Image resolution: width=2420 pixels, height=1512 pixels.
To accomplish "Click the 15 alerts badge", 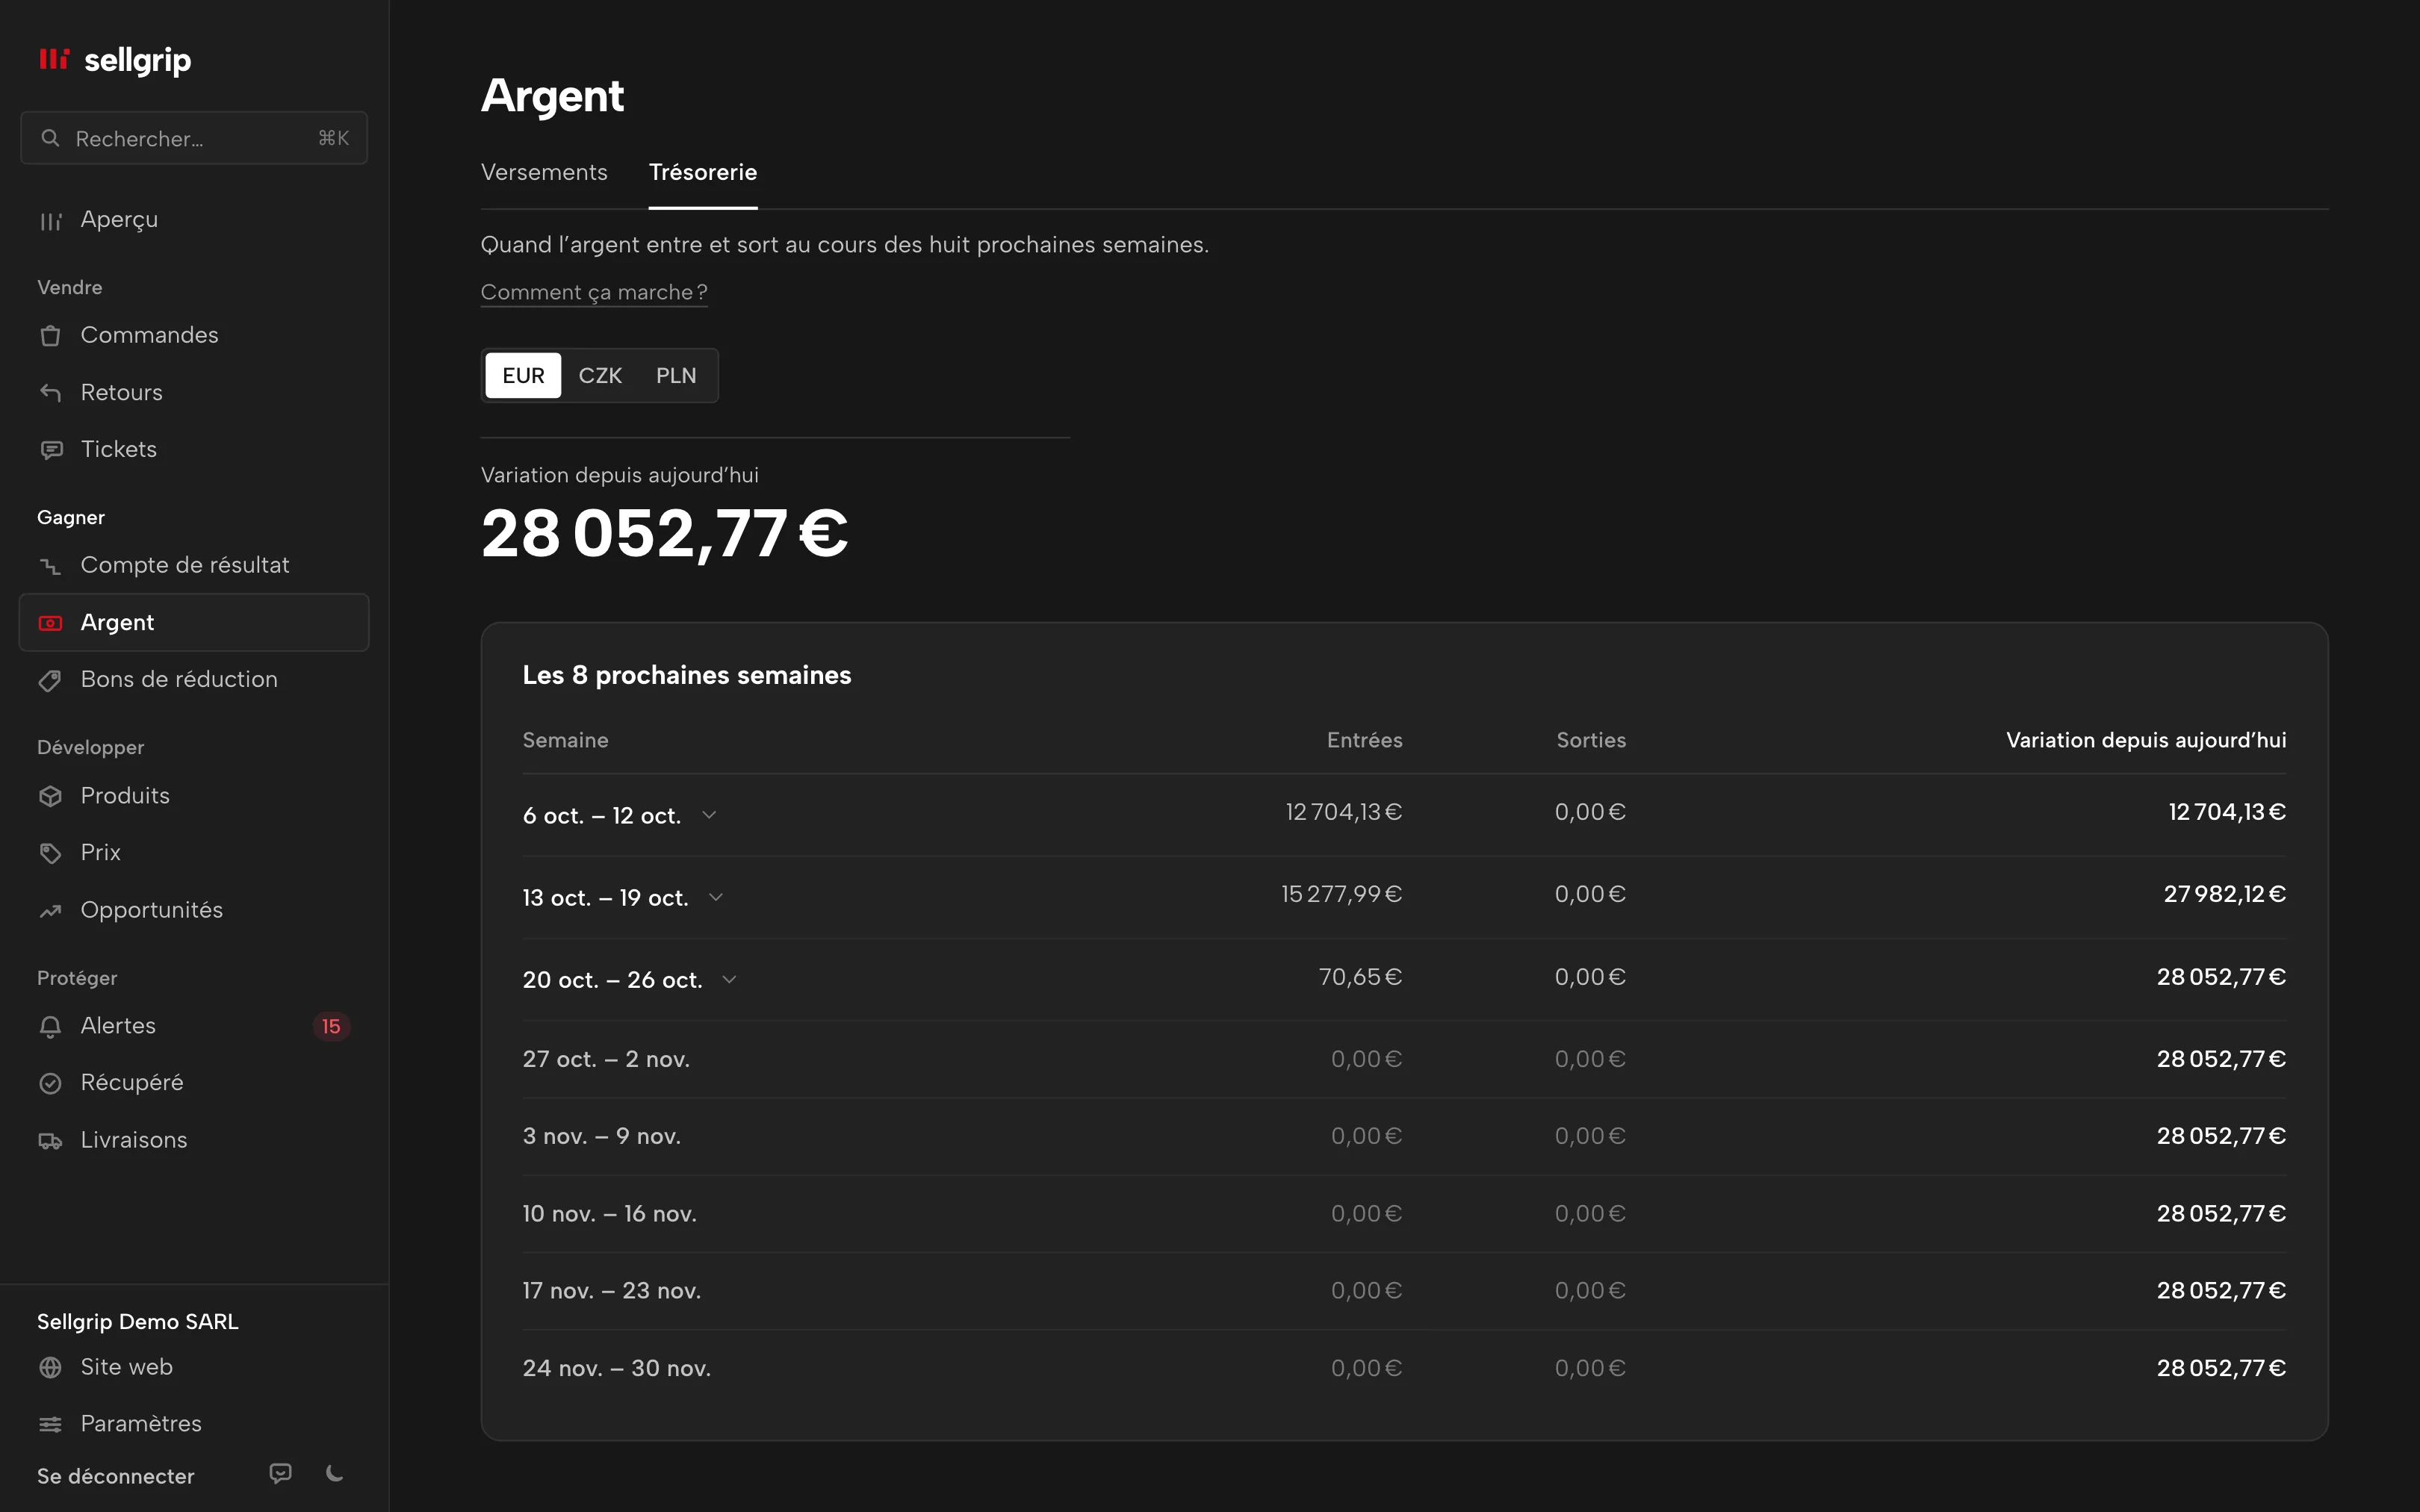I will 331,1027.
